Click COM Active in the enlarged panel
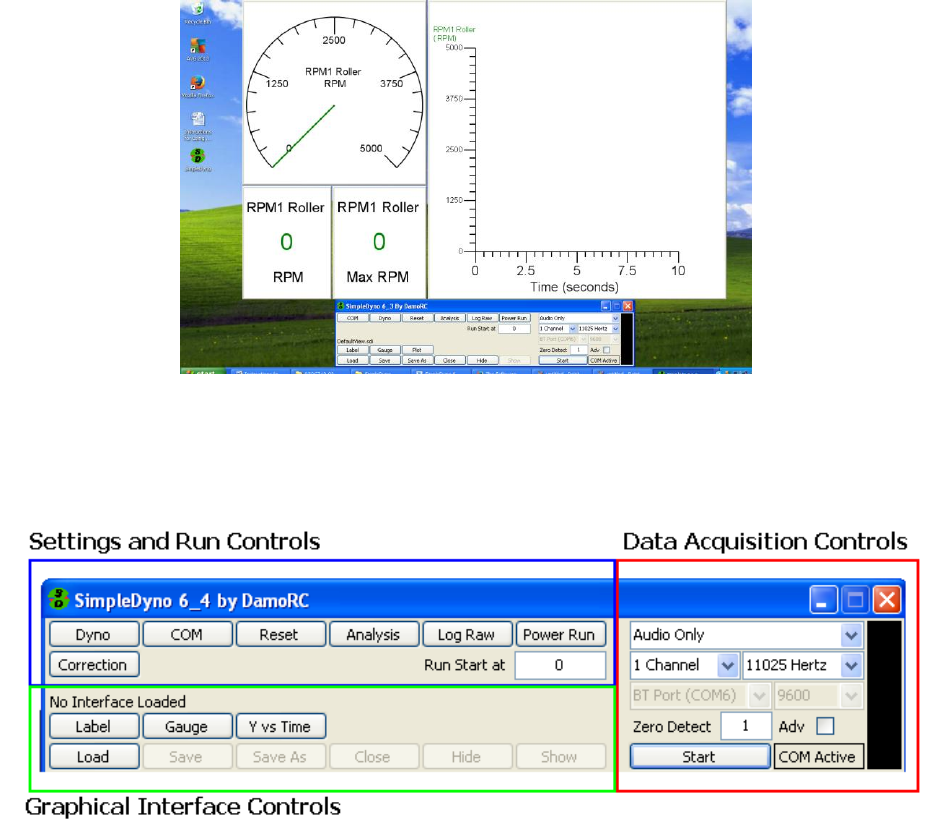Viewport: 936px width, 834px height. click(818, 756)
